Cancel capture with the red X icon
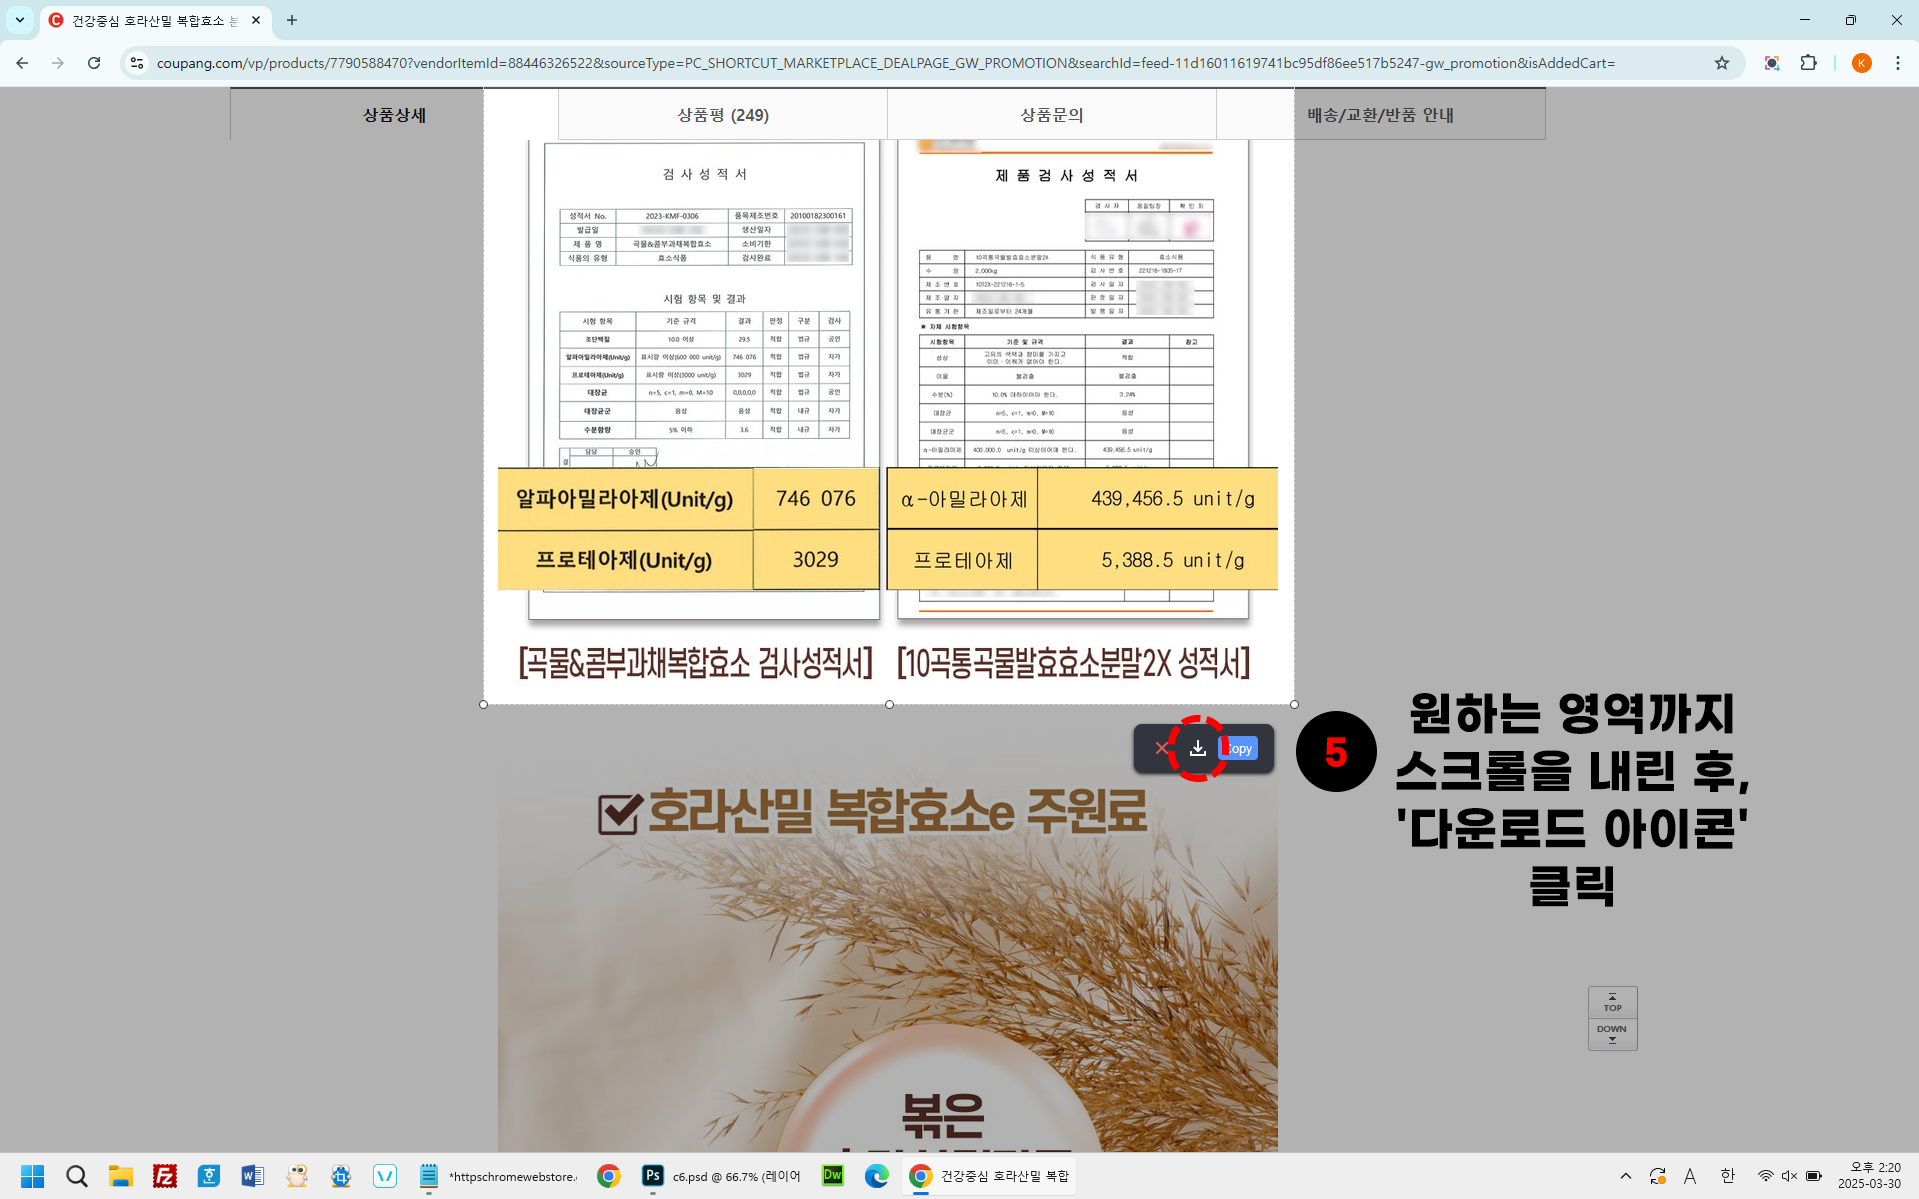The width and height of the screenshot is (1919, 1199). point(1161,748)
